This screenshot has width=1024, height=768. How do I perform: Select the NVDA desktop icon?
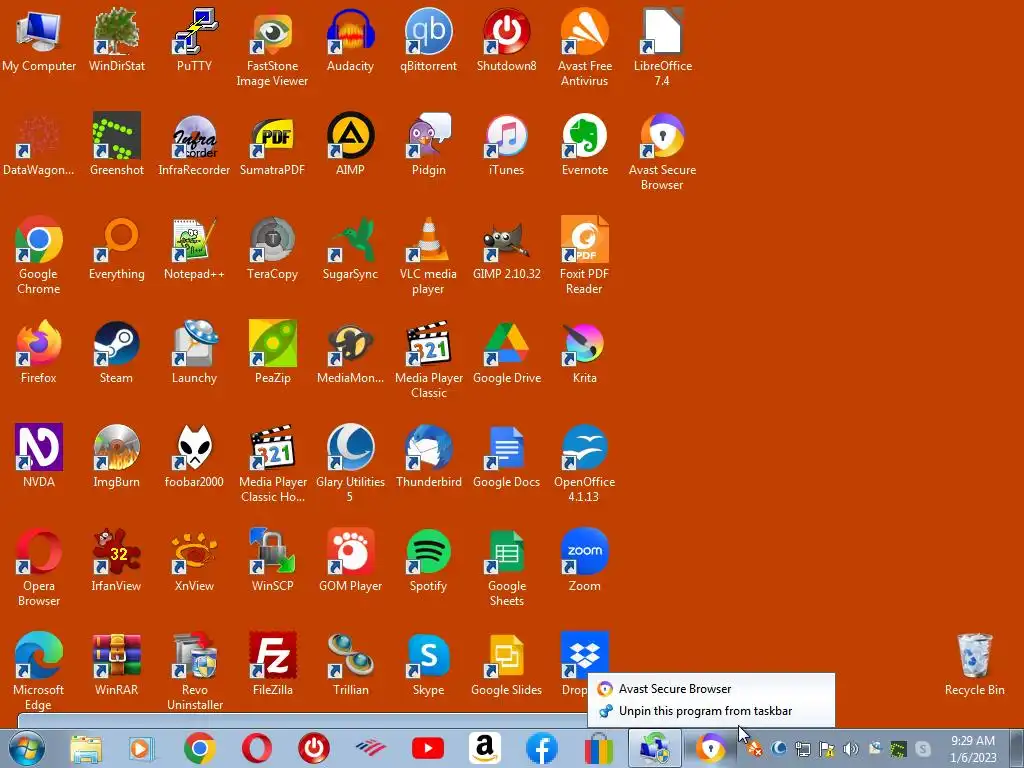click(x=39, y=456)
